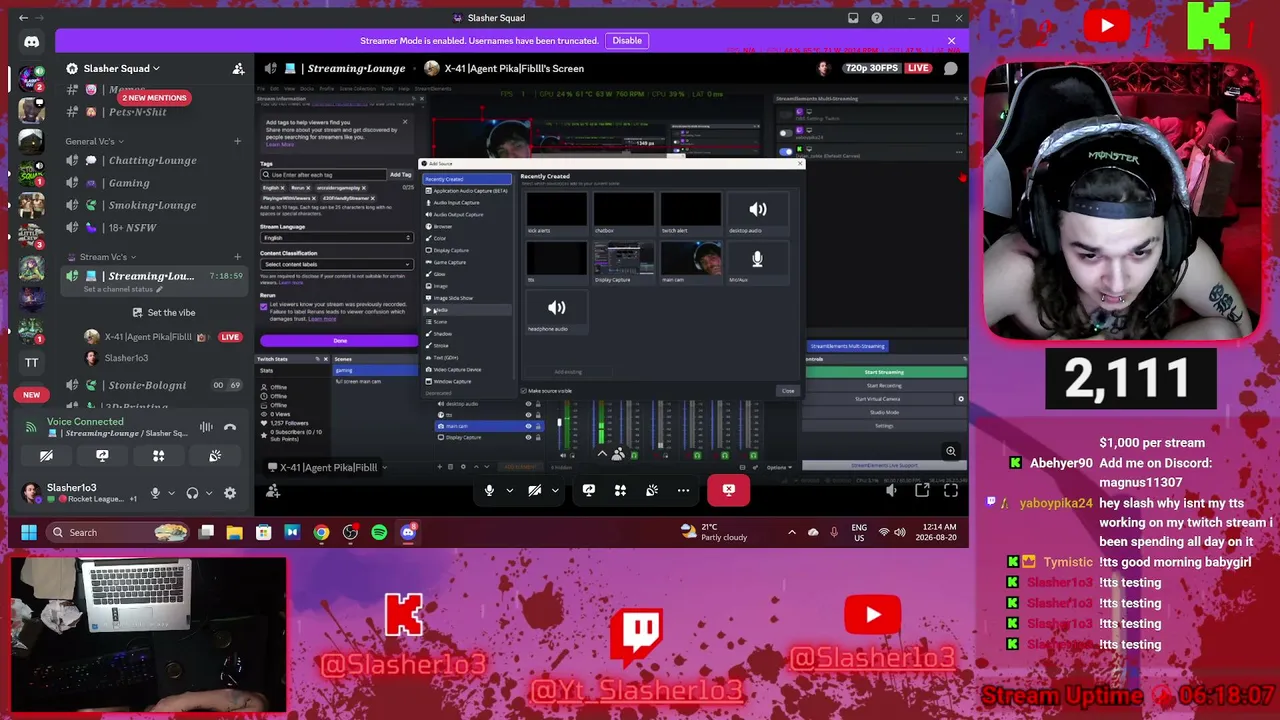Click the Windows taskbar Search box
This screenshot has width=1280, height=720.
coord(119,532)
